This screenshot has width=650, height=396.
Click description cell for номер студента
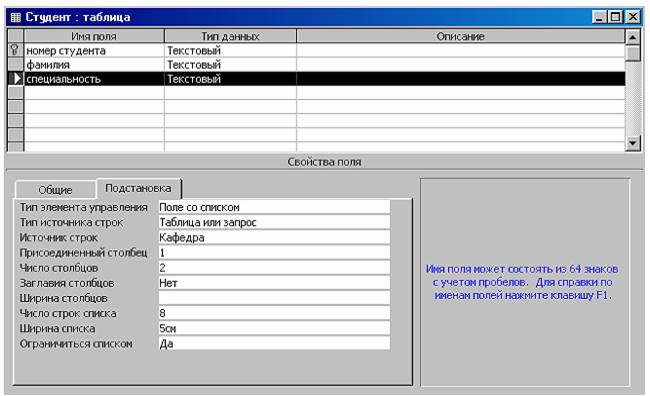(461, 51)
